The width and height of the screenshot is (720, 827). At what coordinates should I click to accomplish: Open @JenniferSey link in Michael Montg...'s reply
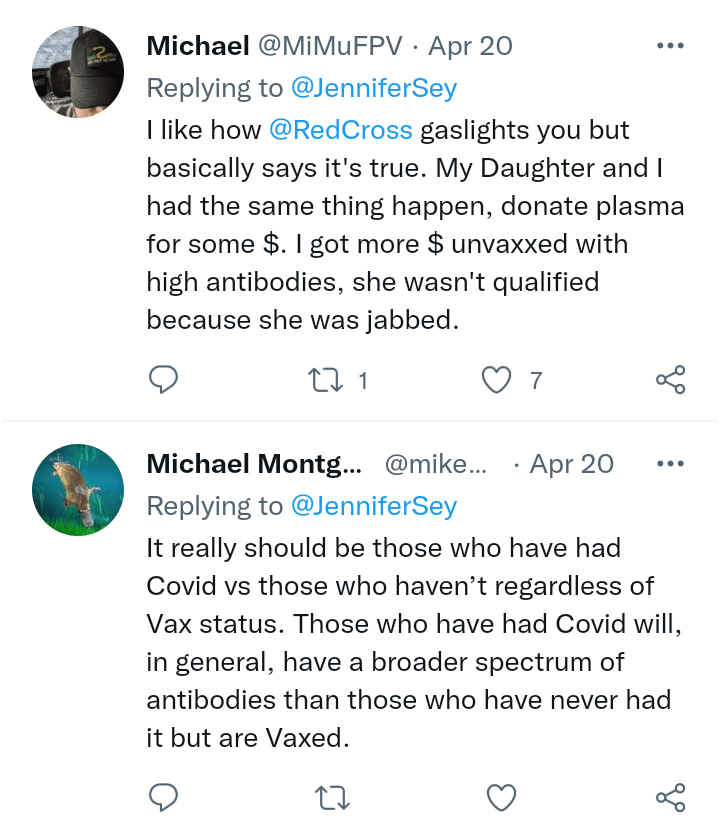373,506
